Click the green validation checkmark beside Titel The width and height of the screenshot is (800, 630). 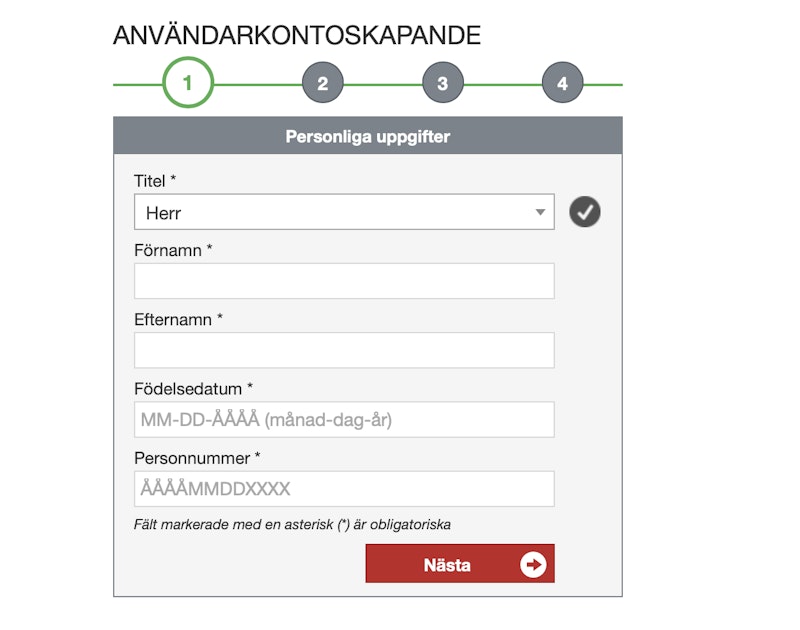click(585, 212)
